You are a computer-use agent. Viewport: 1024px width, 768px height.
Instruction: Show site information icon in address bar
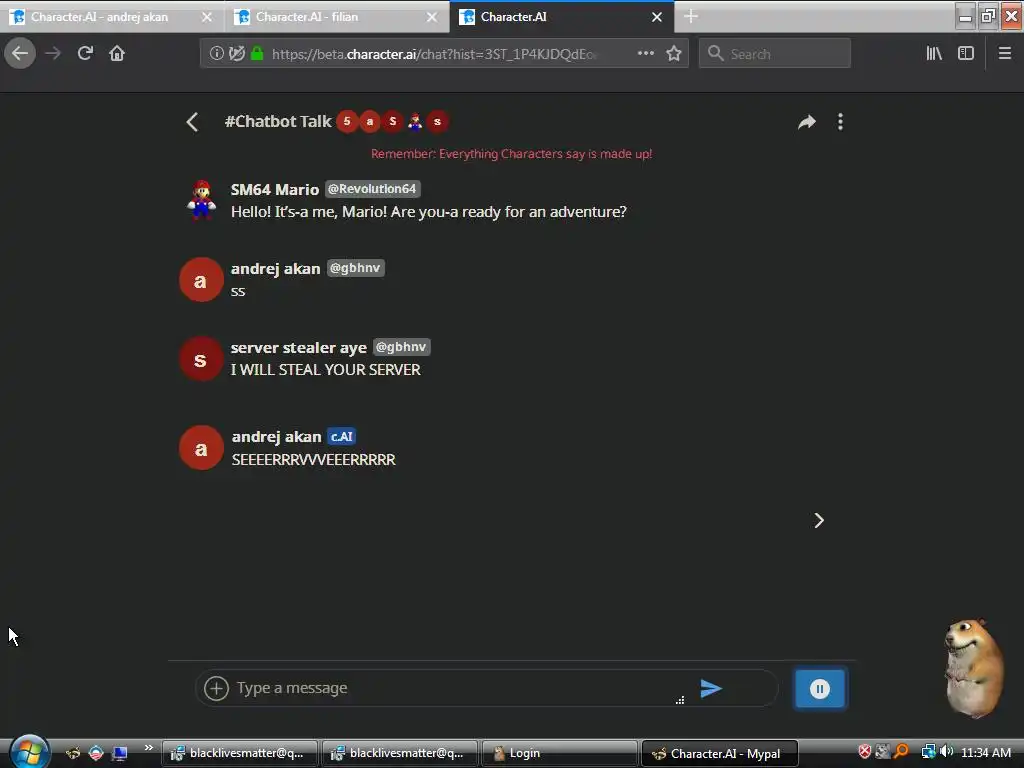point(216,54)
